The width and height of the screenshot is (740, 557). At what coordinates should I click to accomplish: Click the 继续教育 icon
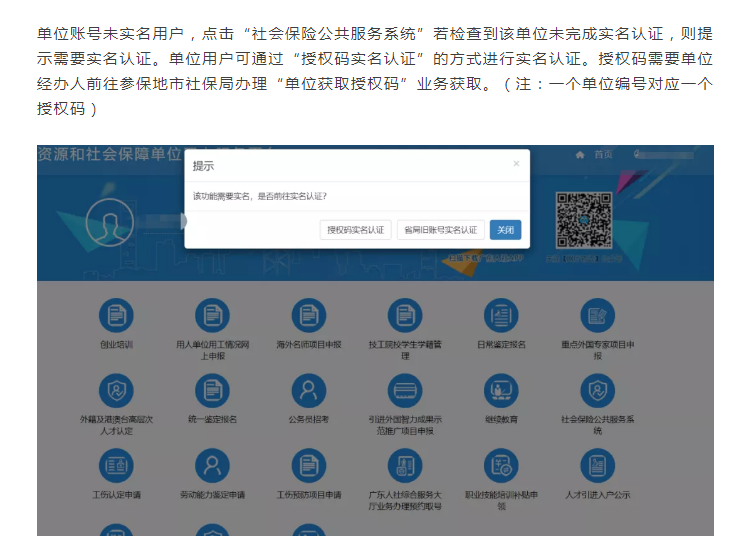501,391
